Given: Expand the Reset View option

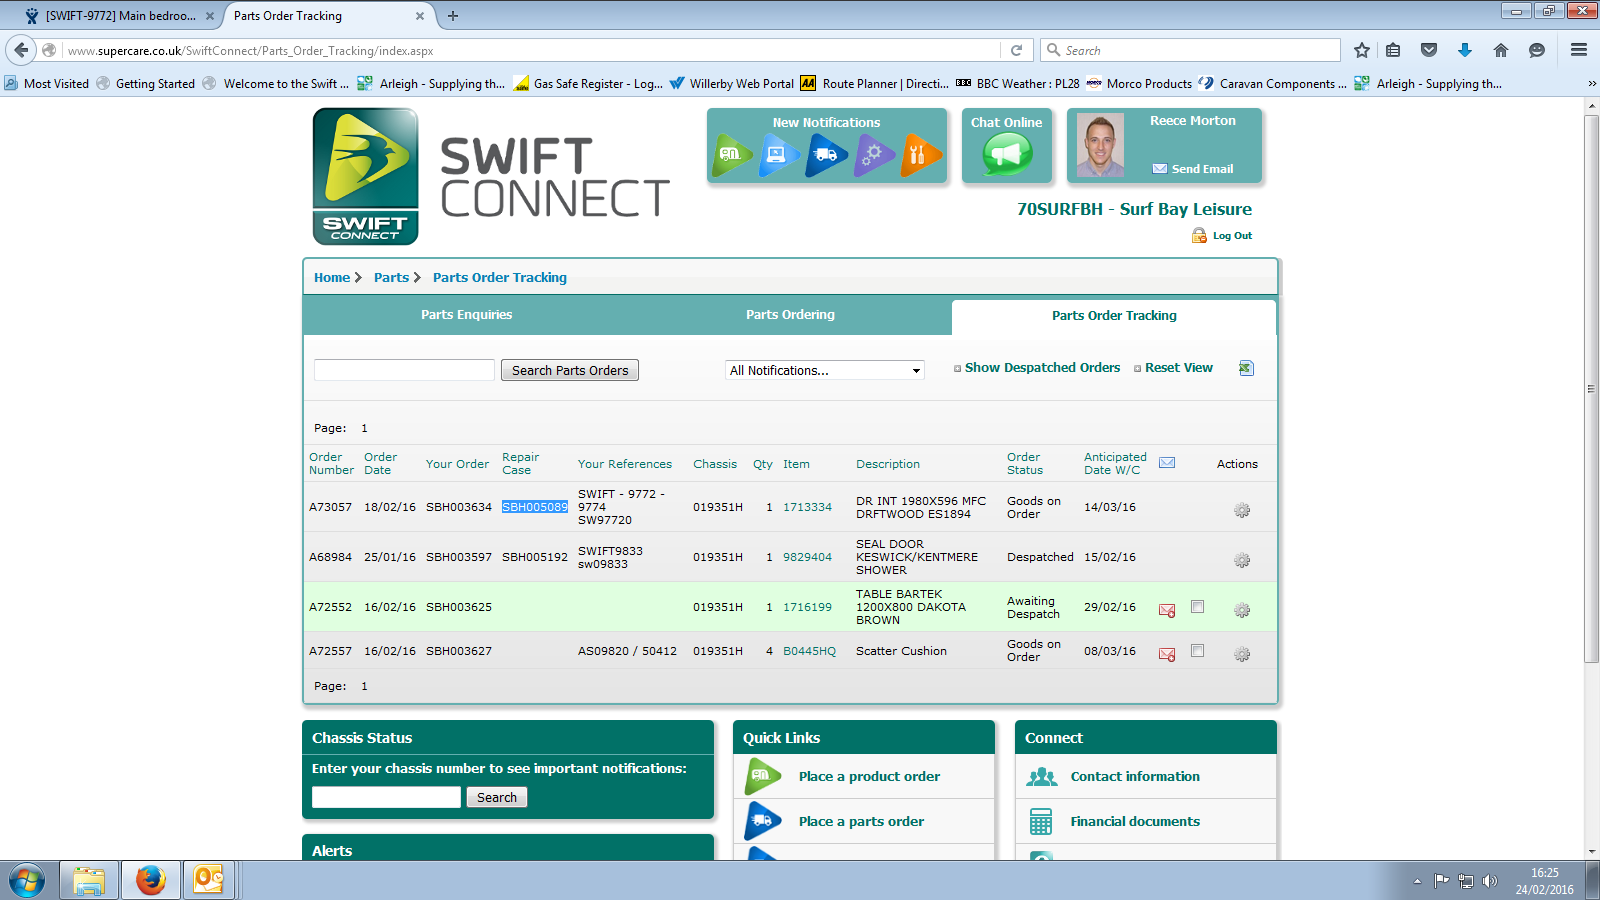Looking at the screenshot, I should pos(1177,368).
